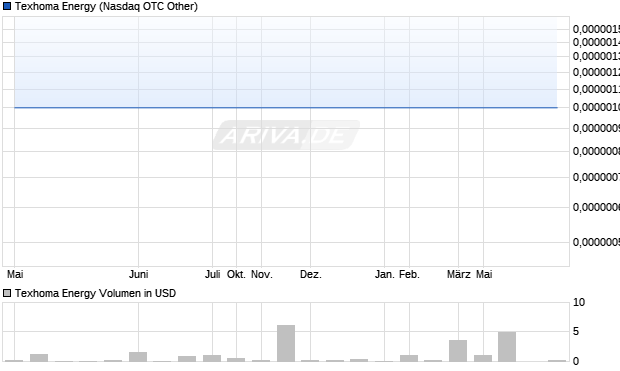The width and height of the screenshot is (620, 371).
Task: Select the 'Texhoma Energy (Nasdaq OTC Other)' chart title
Action: pos(106,6)
